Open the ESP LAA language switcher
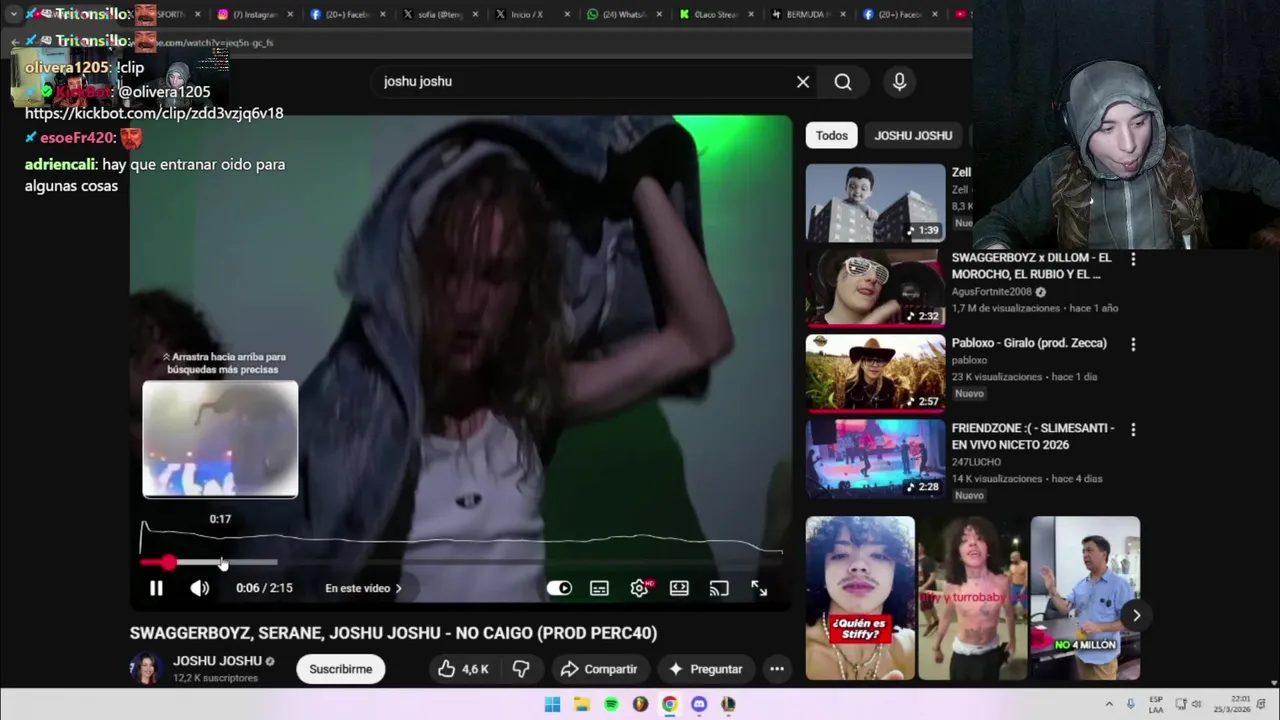The width and height of the screenshot is (1280, 720). coord(1156,705)
